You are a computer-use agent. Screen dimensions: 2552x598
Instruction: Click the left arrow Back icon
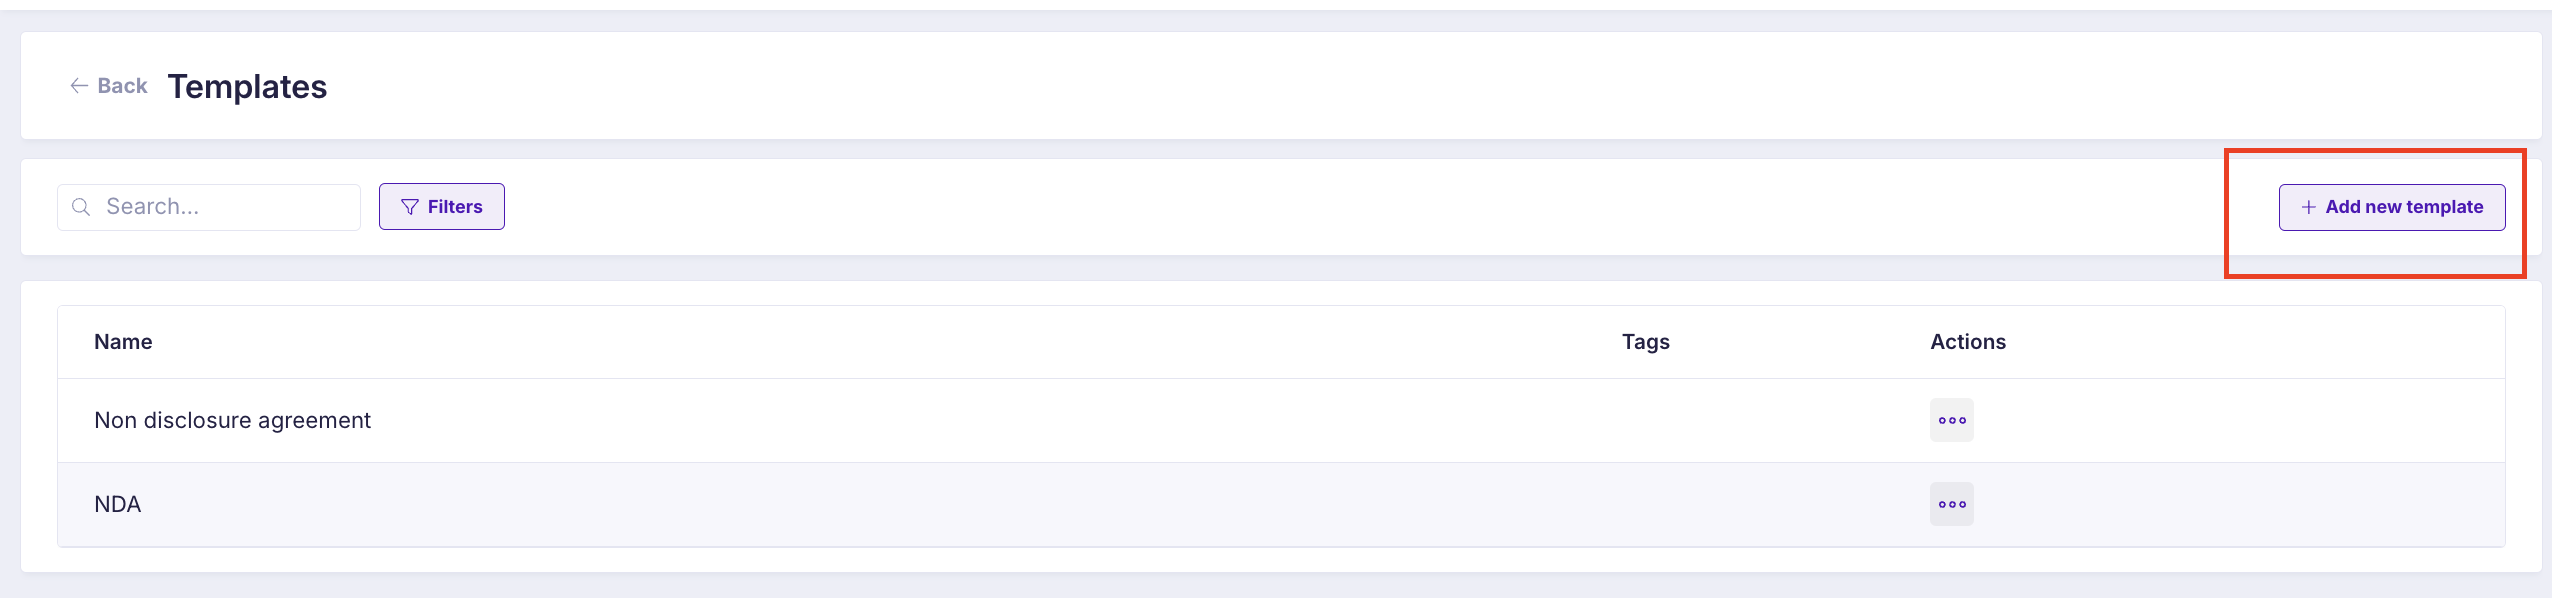coord(79,86)
